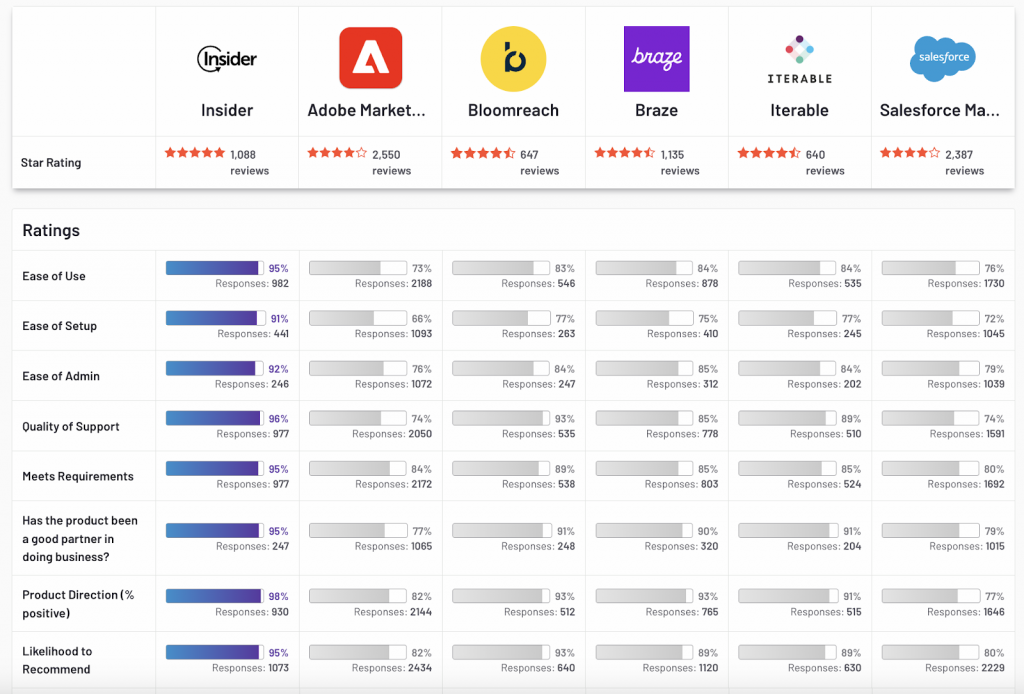Click the Likelihood to Recommend row label
This screenshot has height=694, width=1024.
[x=57, y=660]
